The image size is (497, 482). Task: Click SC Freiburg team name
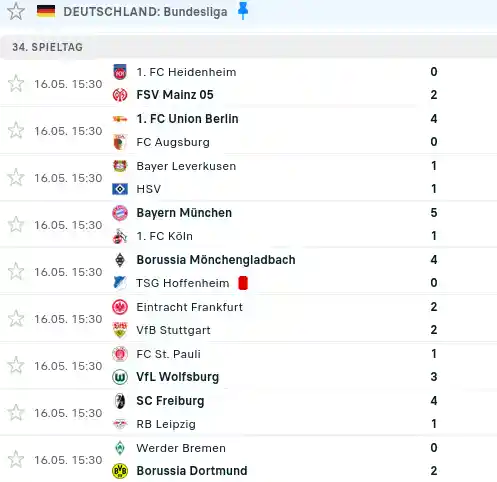[x=170, y=401]
